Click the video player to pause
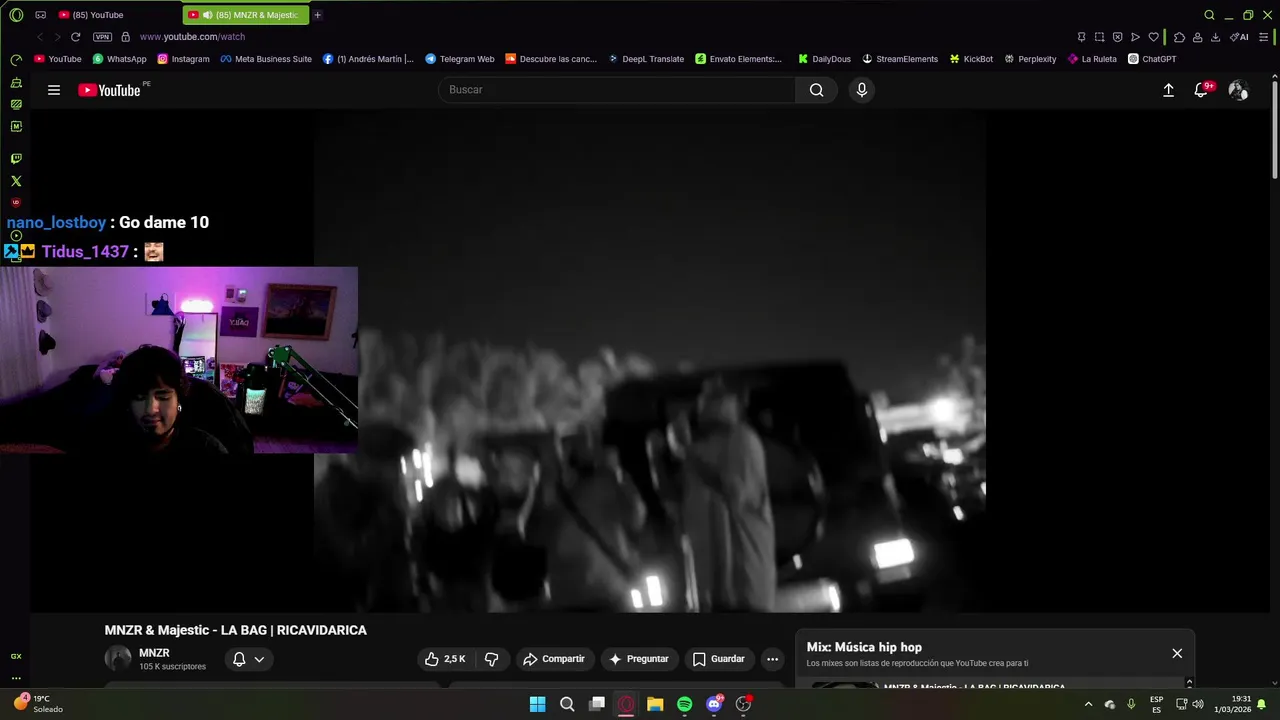1280x720 pixels. point(650,360)
